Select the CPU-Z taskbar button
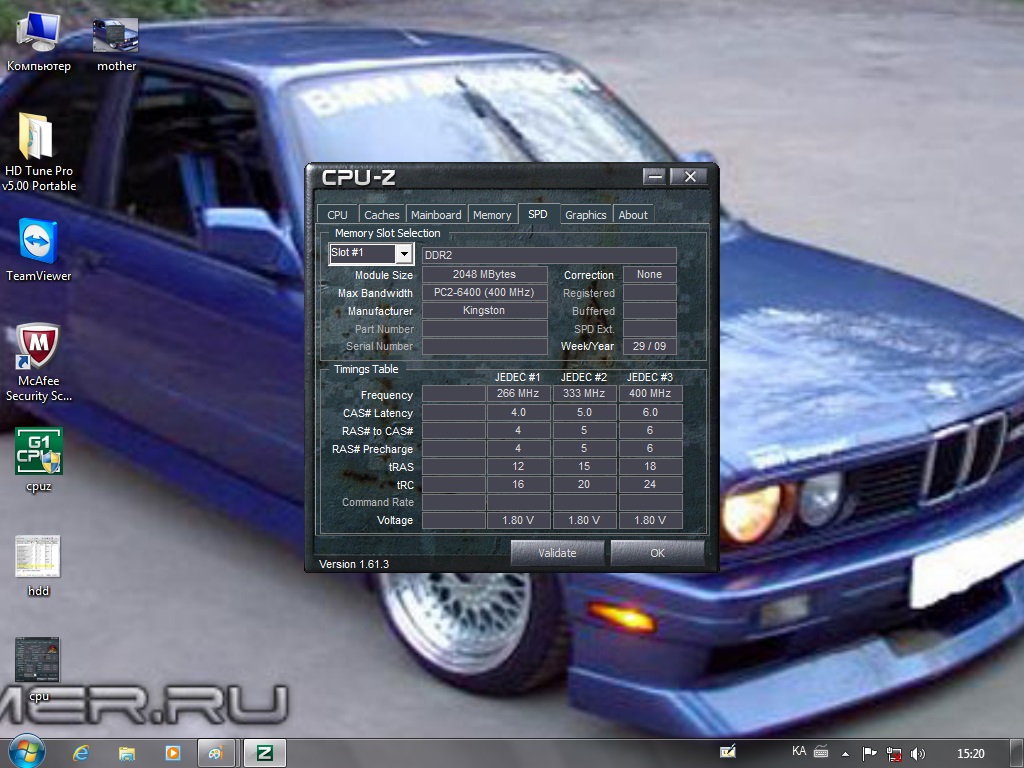This screenshot has height=768, width=1024. coord(264,753)
